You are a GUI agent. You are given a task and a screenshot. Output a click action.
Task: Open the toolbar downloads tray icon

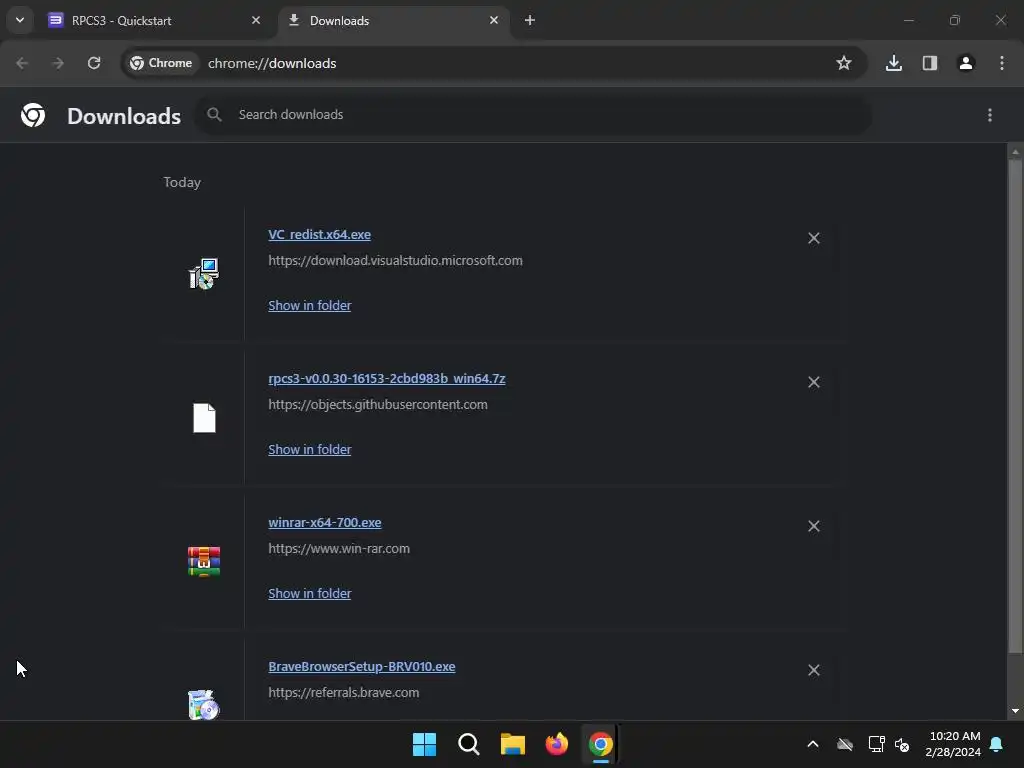pyautogui.click(x=894, y=63)
